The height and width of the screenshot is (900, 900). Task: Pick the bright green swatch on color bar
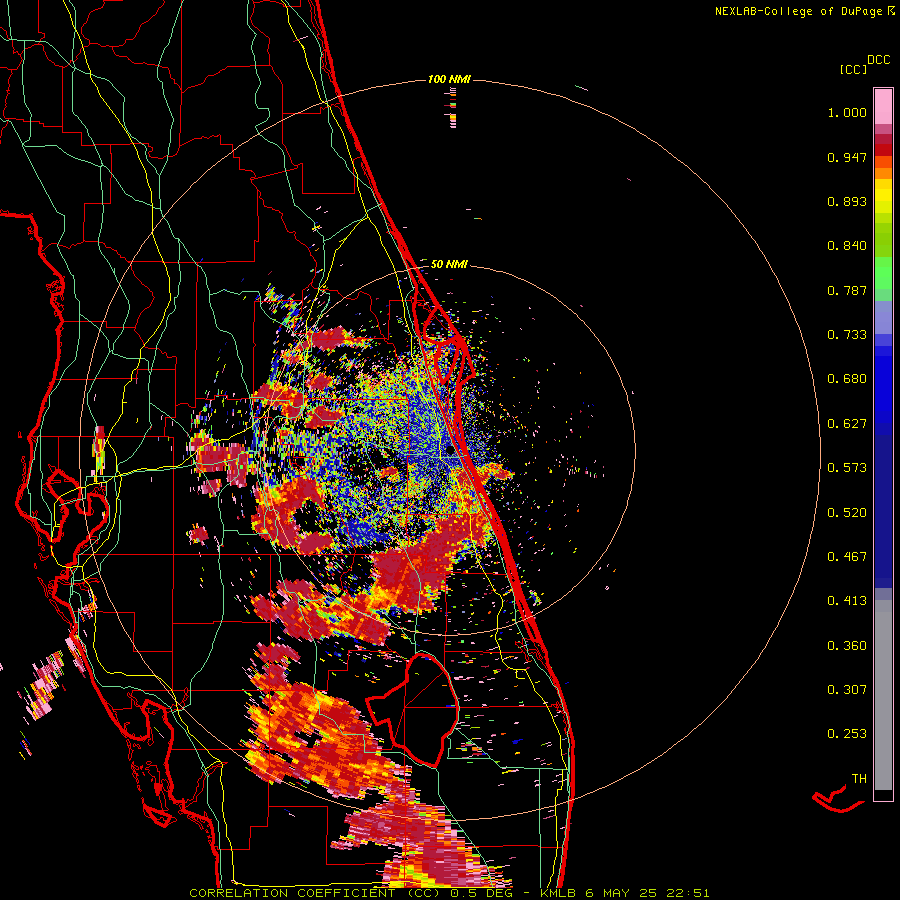[883, 273]
